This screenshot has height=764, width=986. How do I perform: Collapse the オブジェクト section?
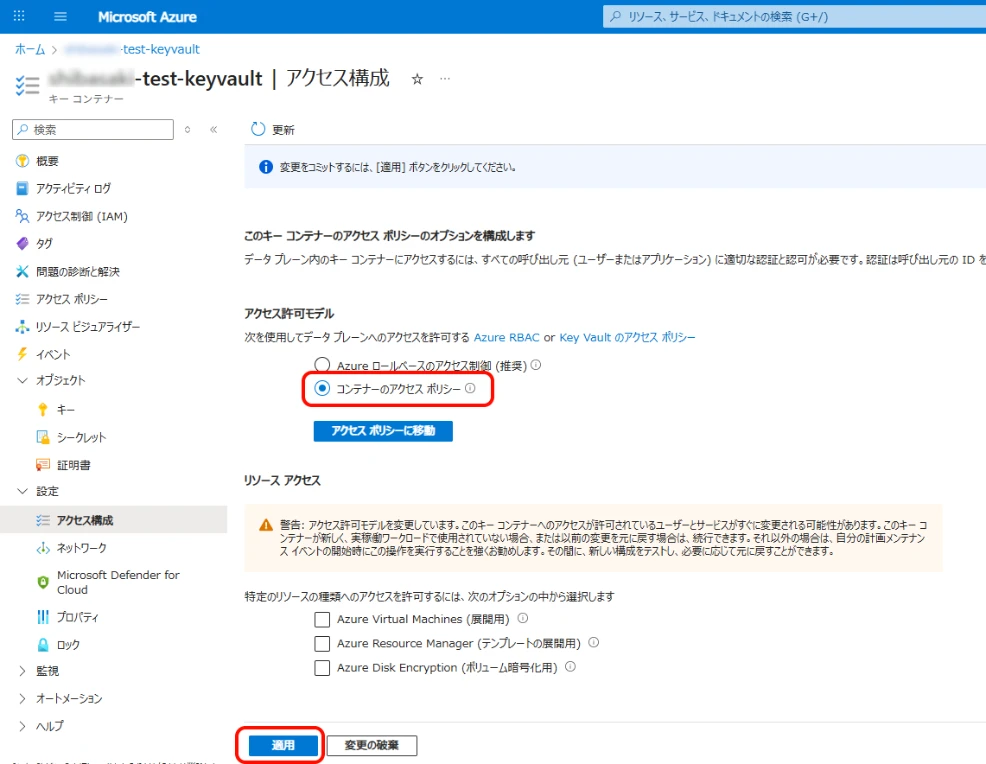[x=23, y=380]
